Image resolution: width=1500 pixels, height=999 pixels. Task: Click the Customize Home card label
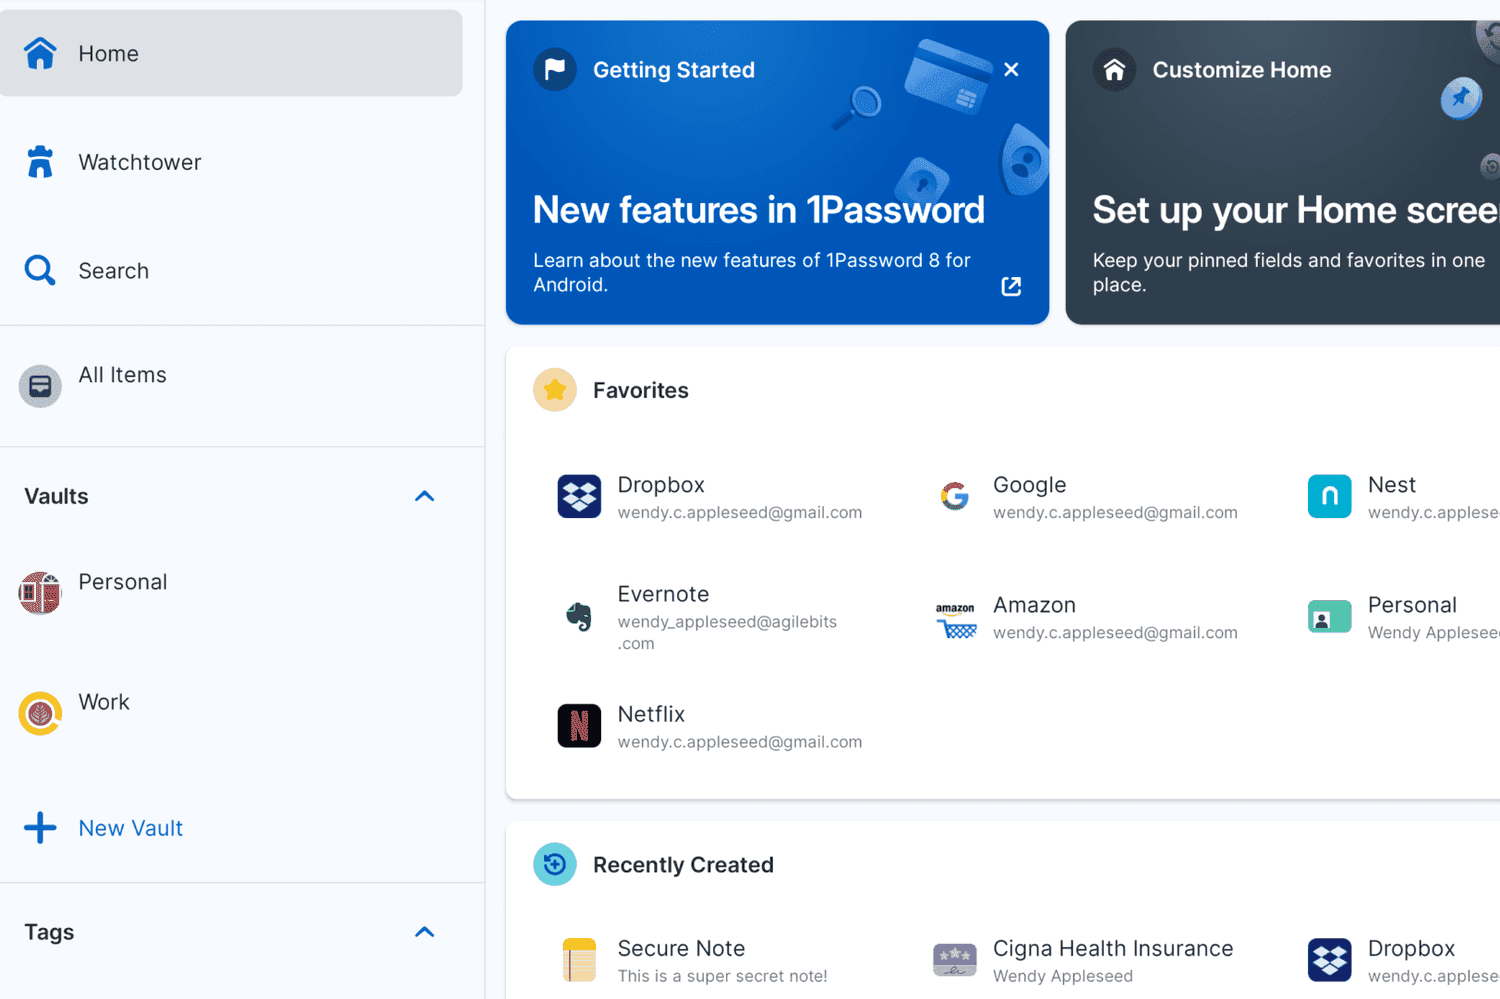tap(1242, 69)
